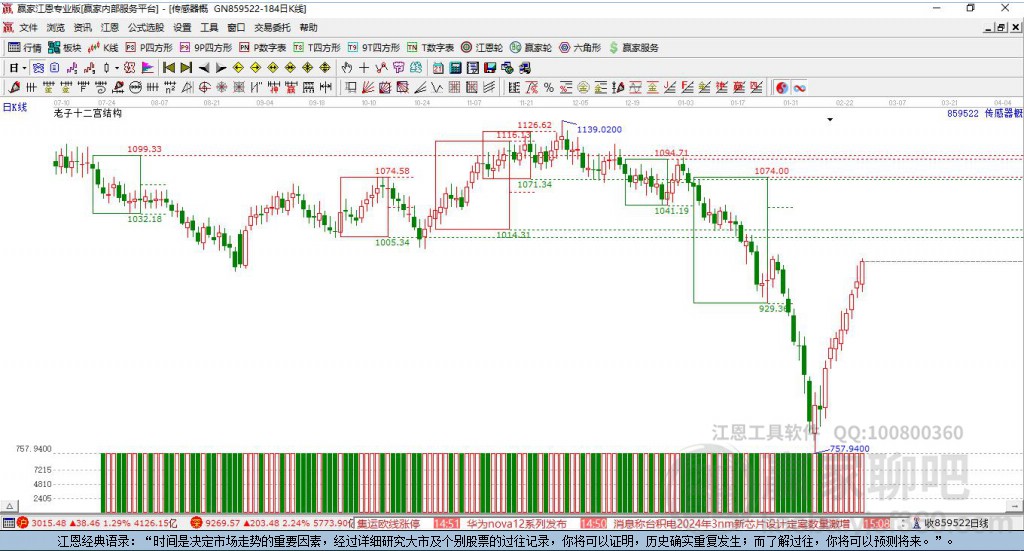1024x551 pixels.
Task: Select the Gann fan lines tool
Action: [x=368, y=87]
